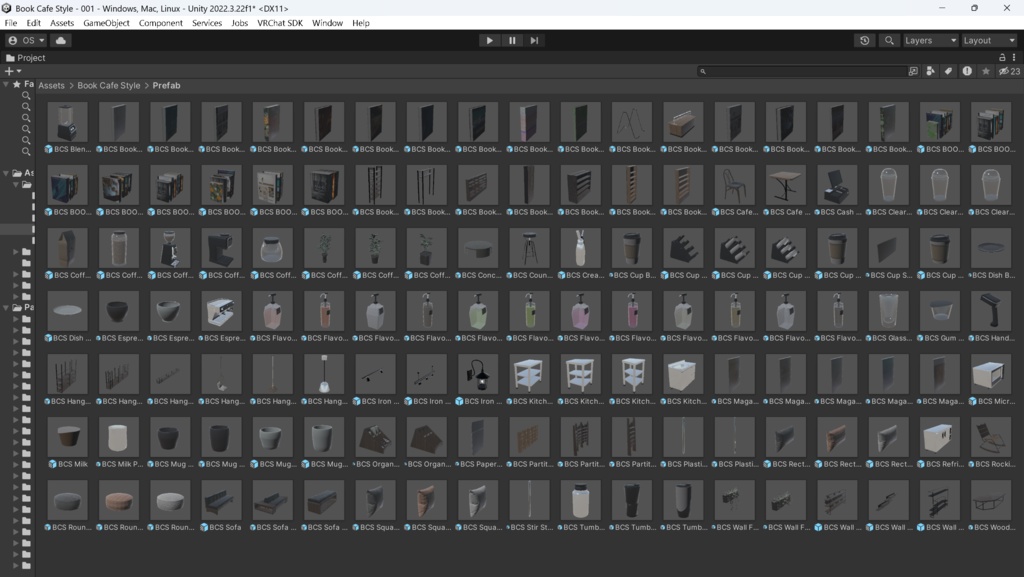Open the OS account dropdown
This screenshot has height=577, width=1024.
(26, 40)
